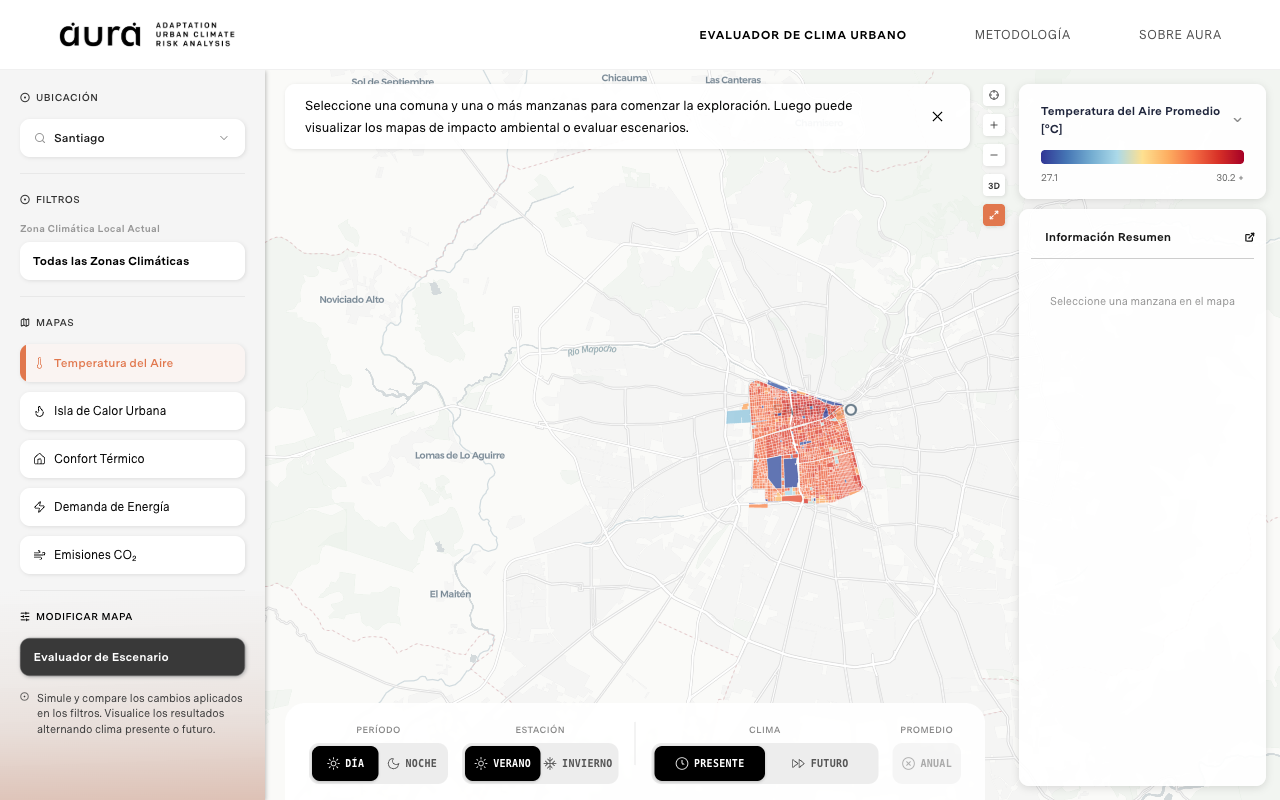Select the Isla de Calor Urbana map
The width and height of the screenshot is (1280, 800).
click(x=132, y=411)
